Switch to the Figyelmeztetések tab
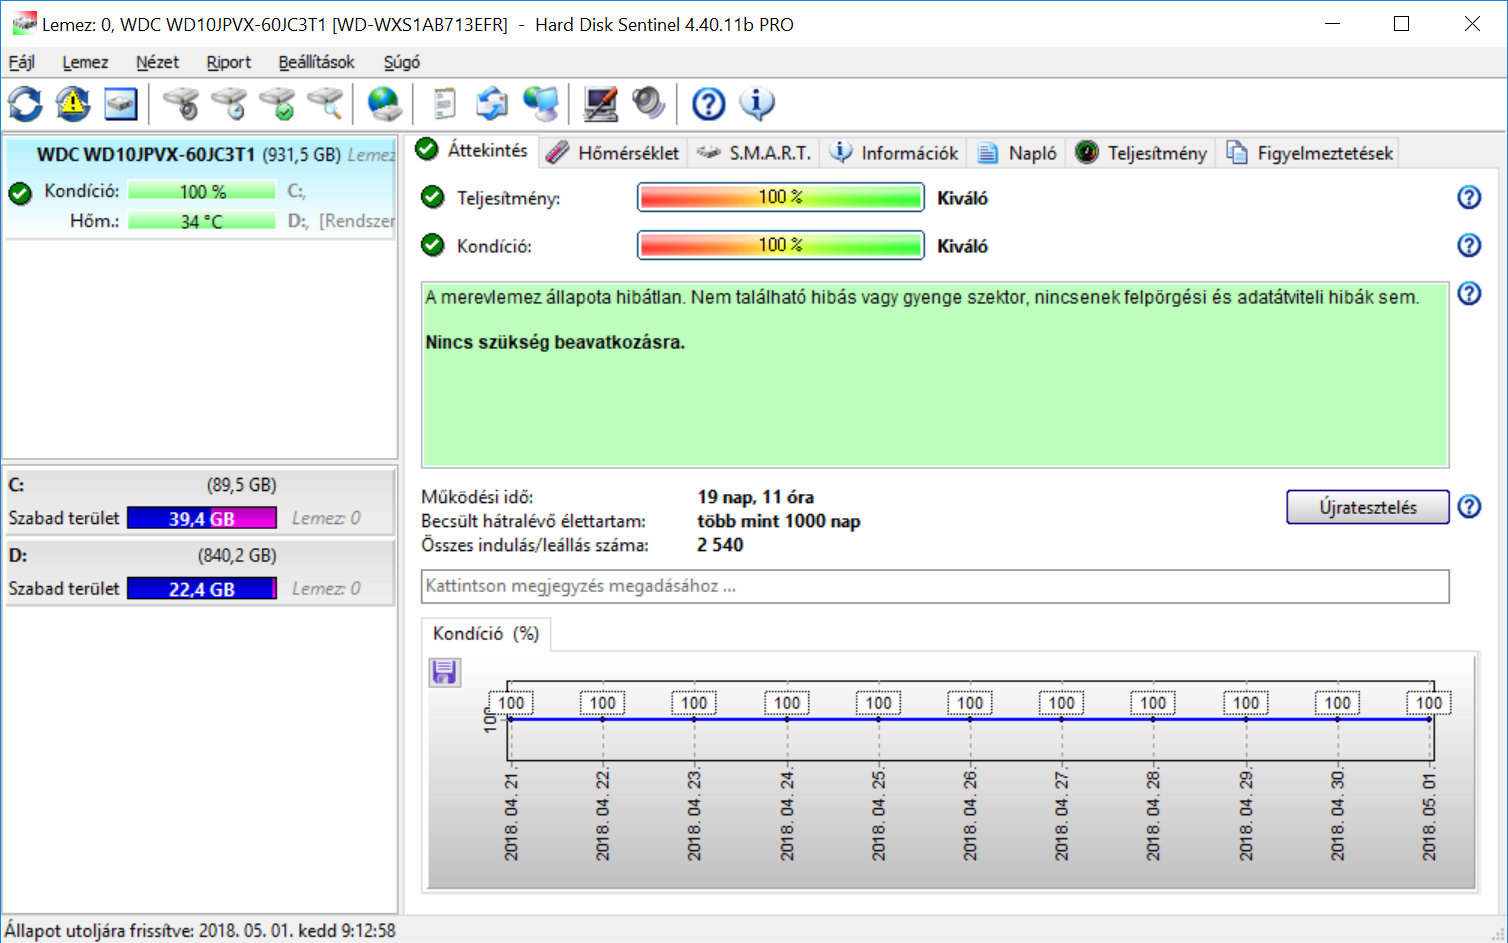1508x943 pixels. tap(1309, 153)
